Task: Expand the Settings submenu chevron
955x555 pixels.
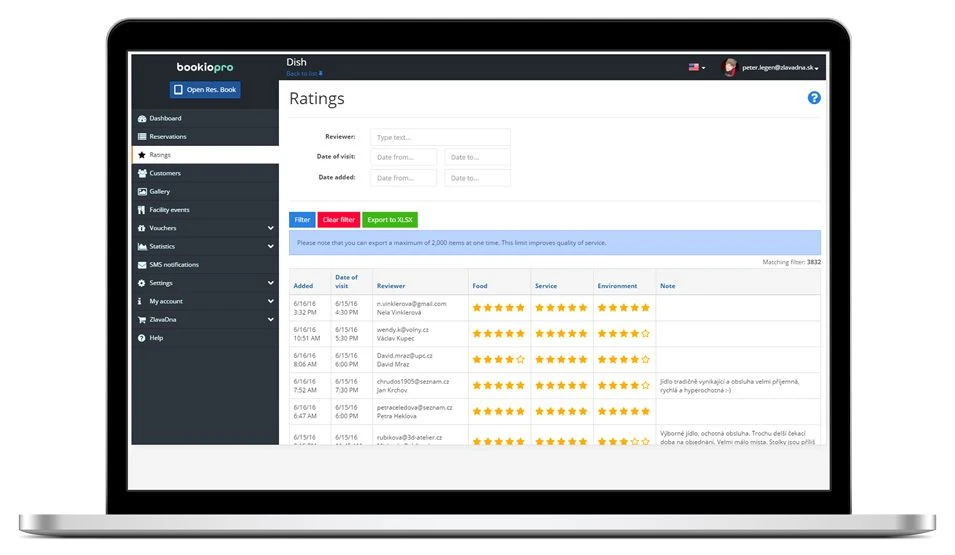Action: click(270, 283)
